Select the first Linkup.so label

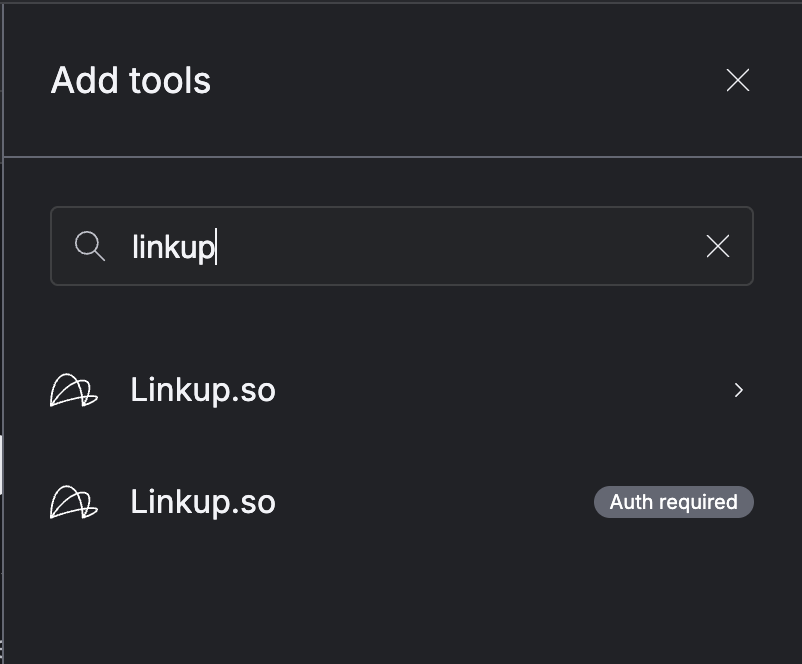[x=203, y=390]
